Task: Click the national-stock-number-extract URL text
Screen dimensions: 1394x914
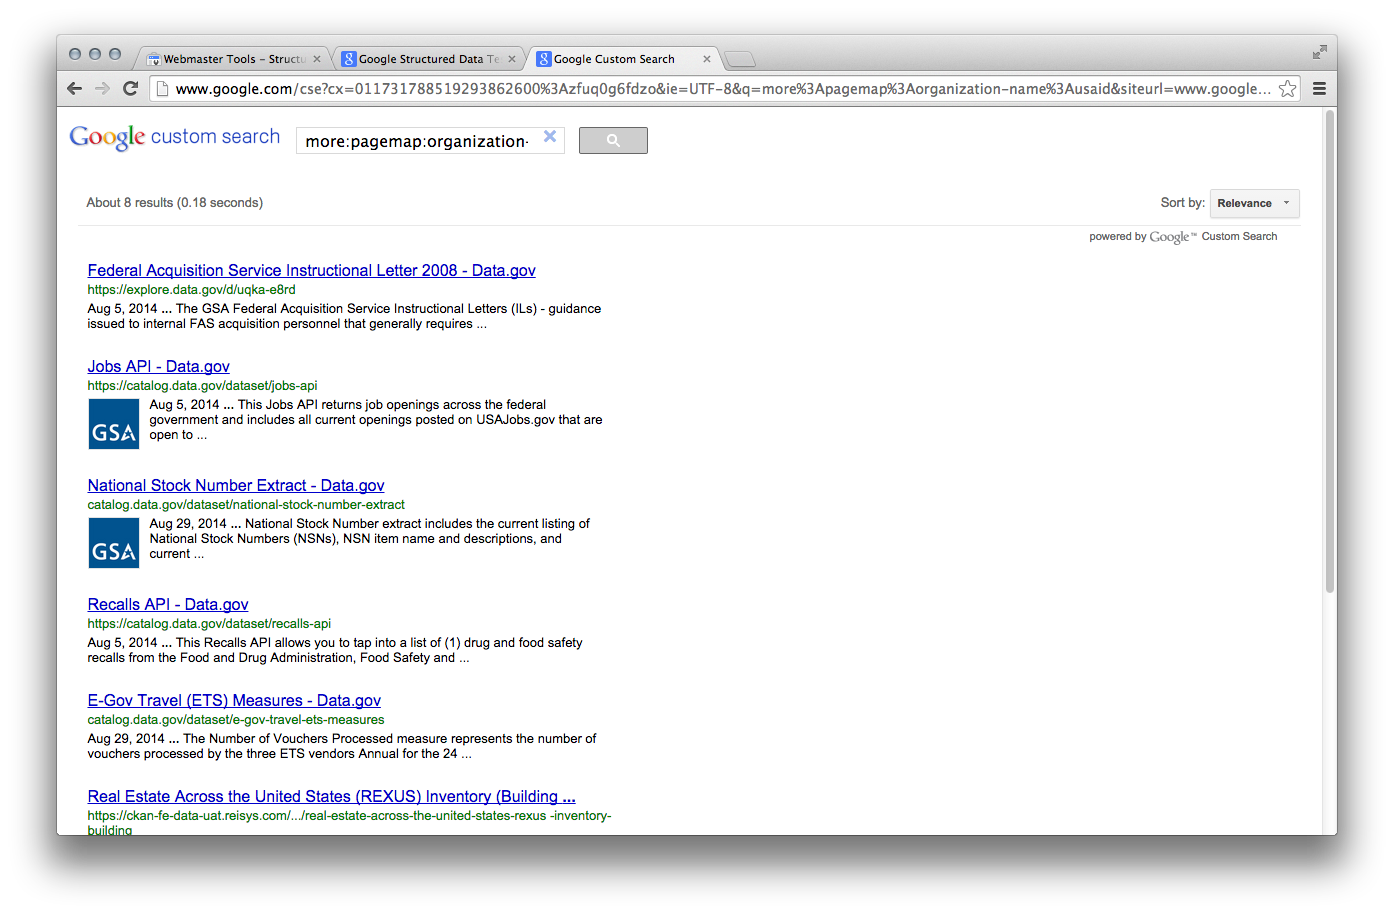Action: tap(246, 505)
